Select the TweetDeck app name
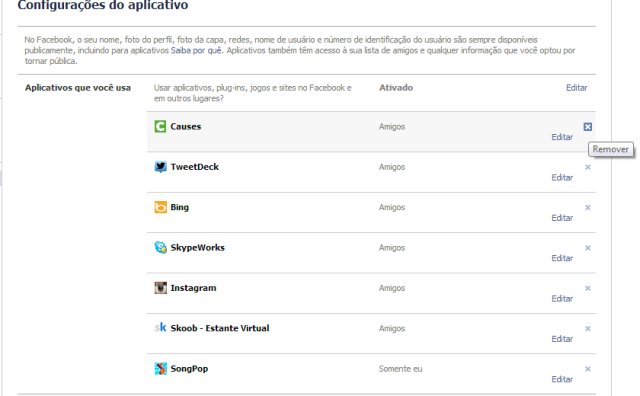Screen dimensions: 640x396 (x=195, y=167)
